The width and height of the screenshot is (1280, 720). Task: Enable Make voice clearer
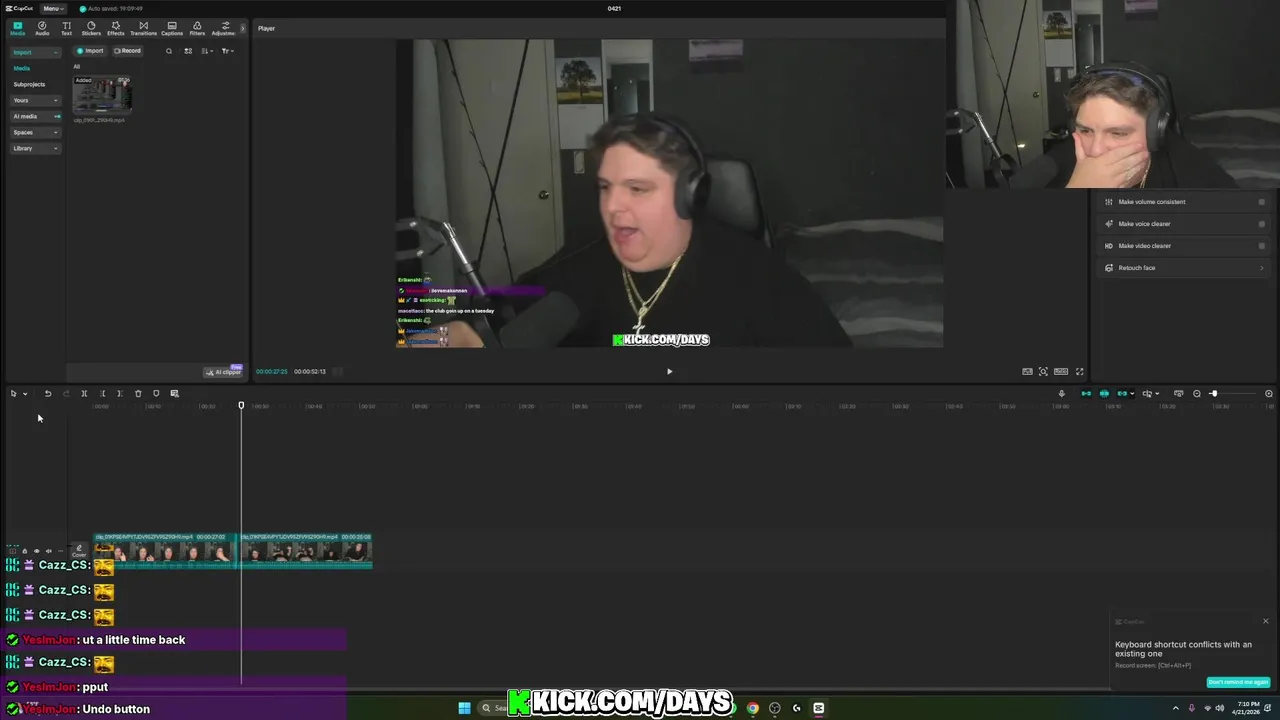click(1261, 224)
